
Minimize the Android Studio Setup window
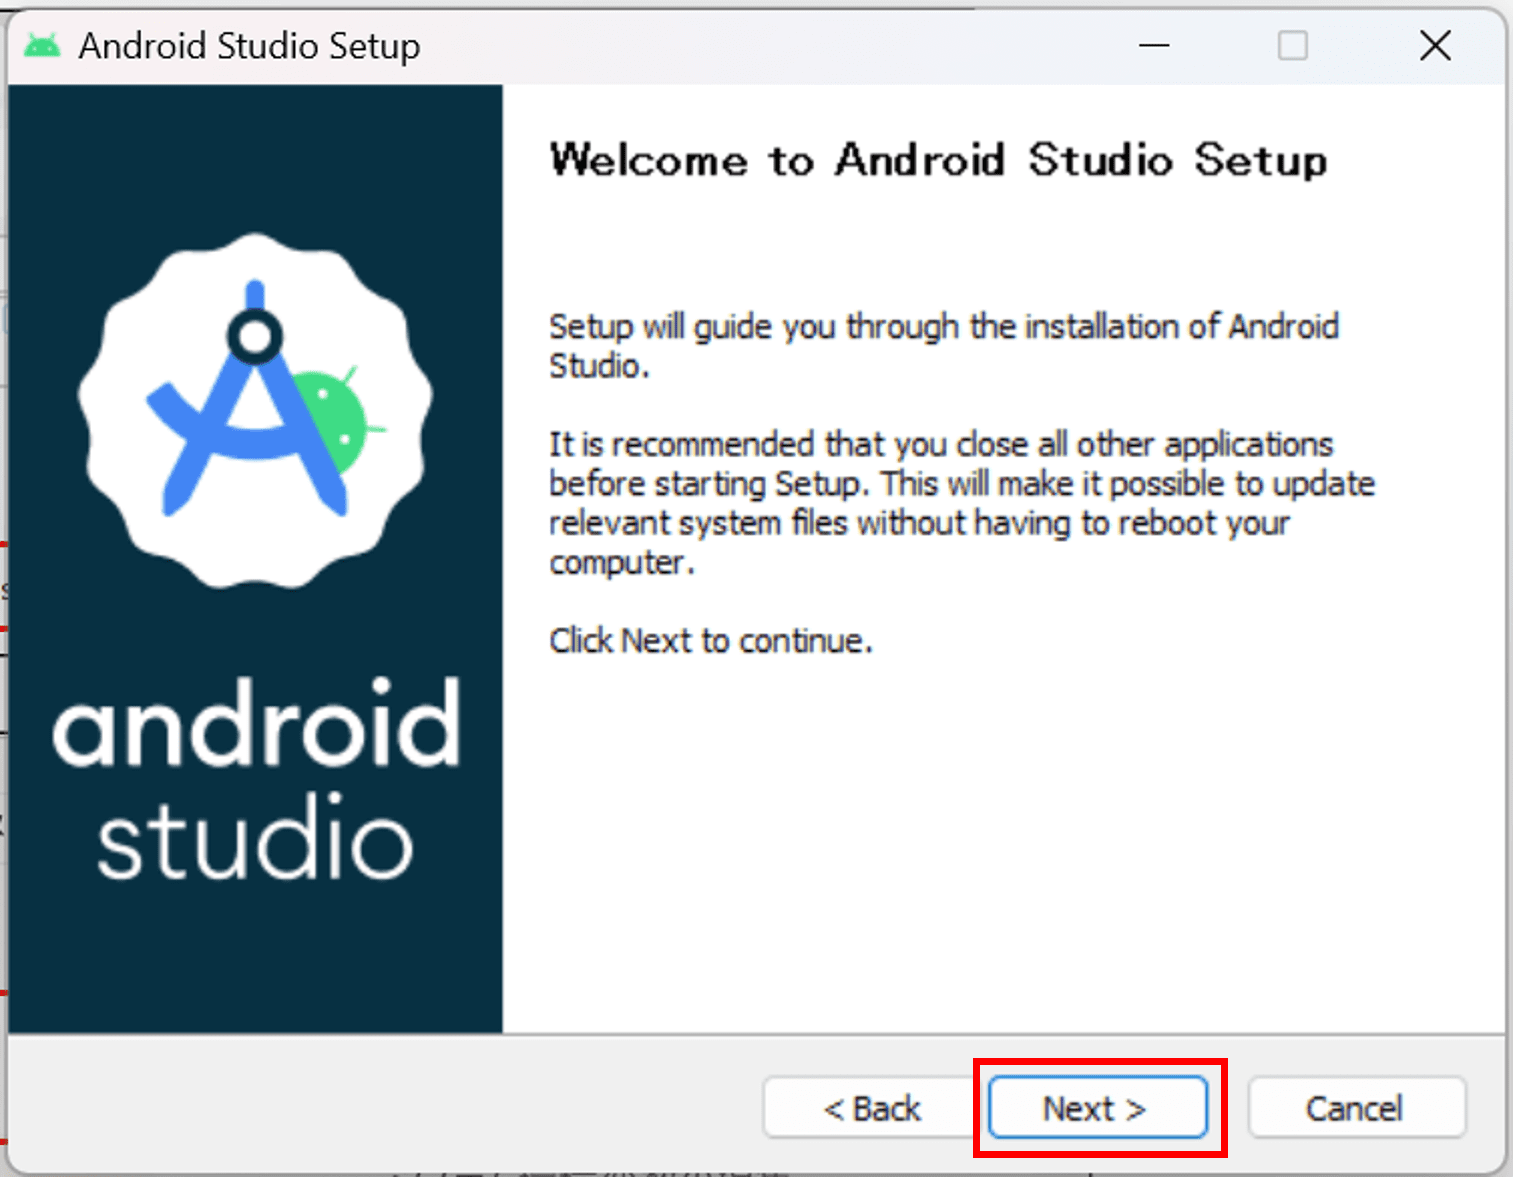pos(1153,46)
